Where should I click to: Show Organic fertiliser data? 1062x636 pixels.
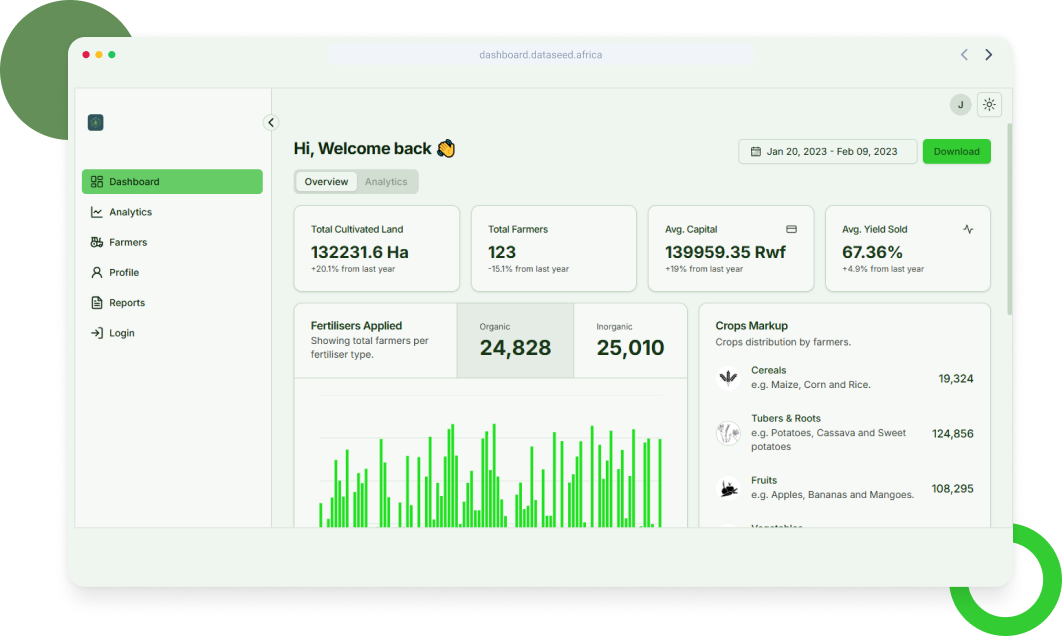515,341
